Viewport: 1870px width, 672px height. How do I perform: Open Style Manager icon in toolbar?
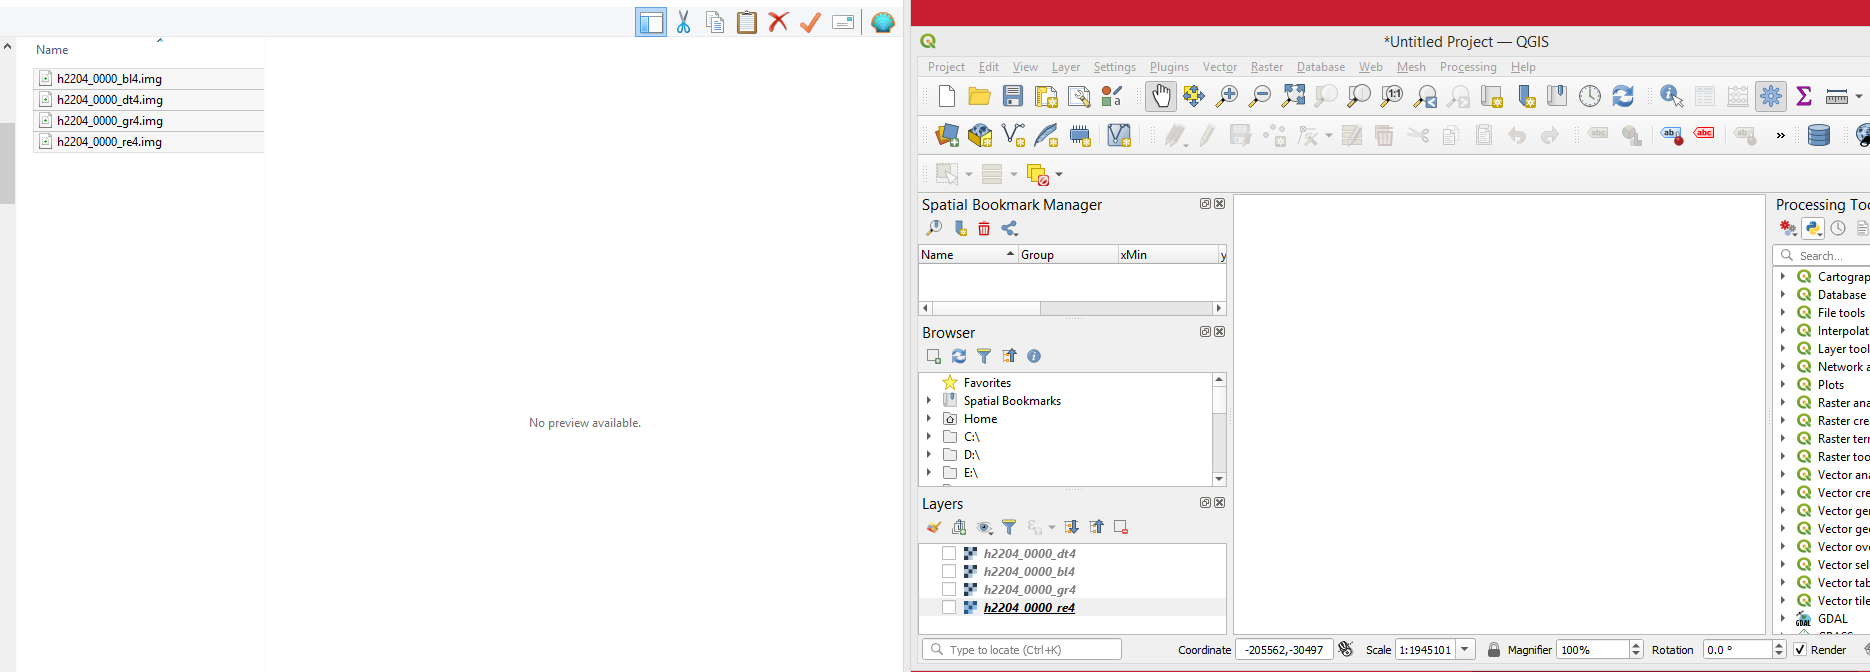1112,96
